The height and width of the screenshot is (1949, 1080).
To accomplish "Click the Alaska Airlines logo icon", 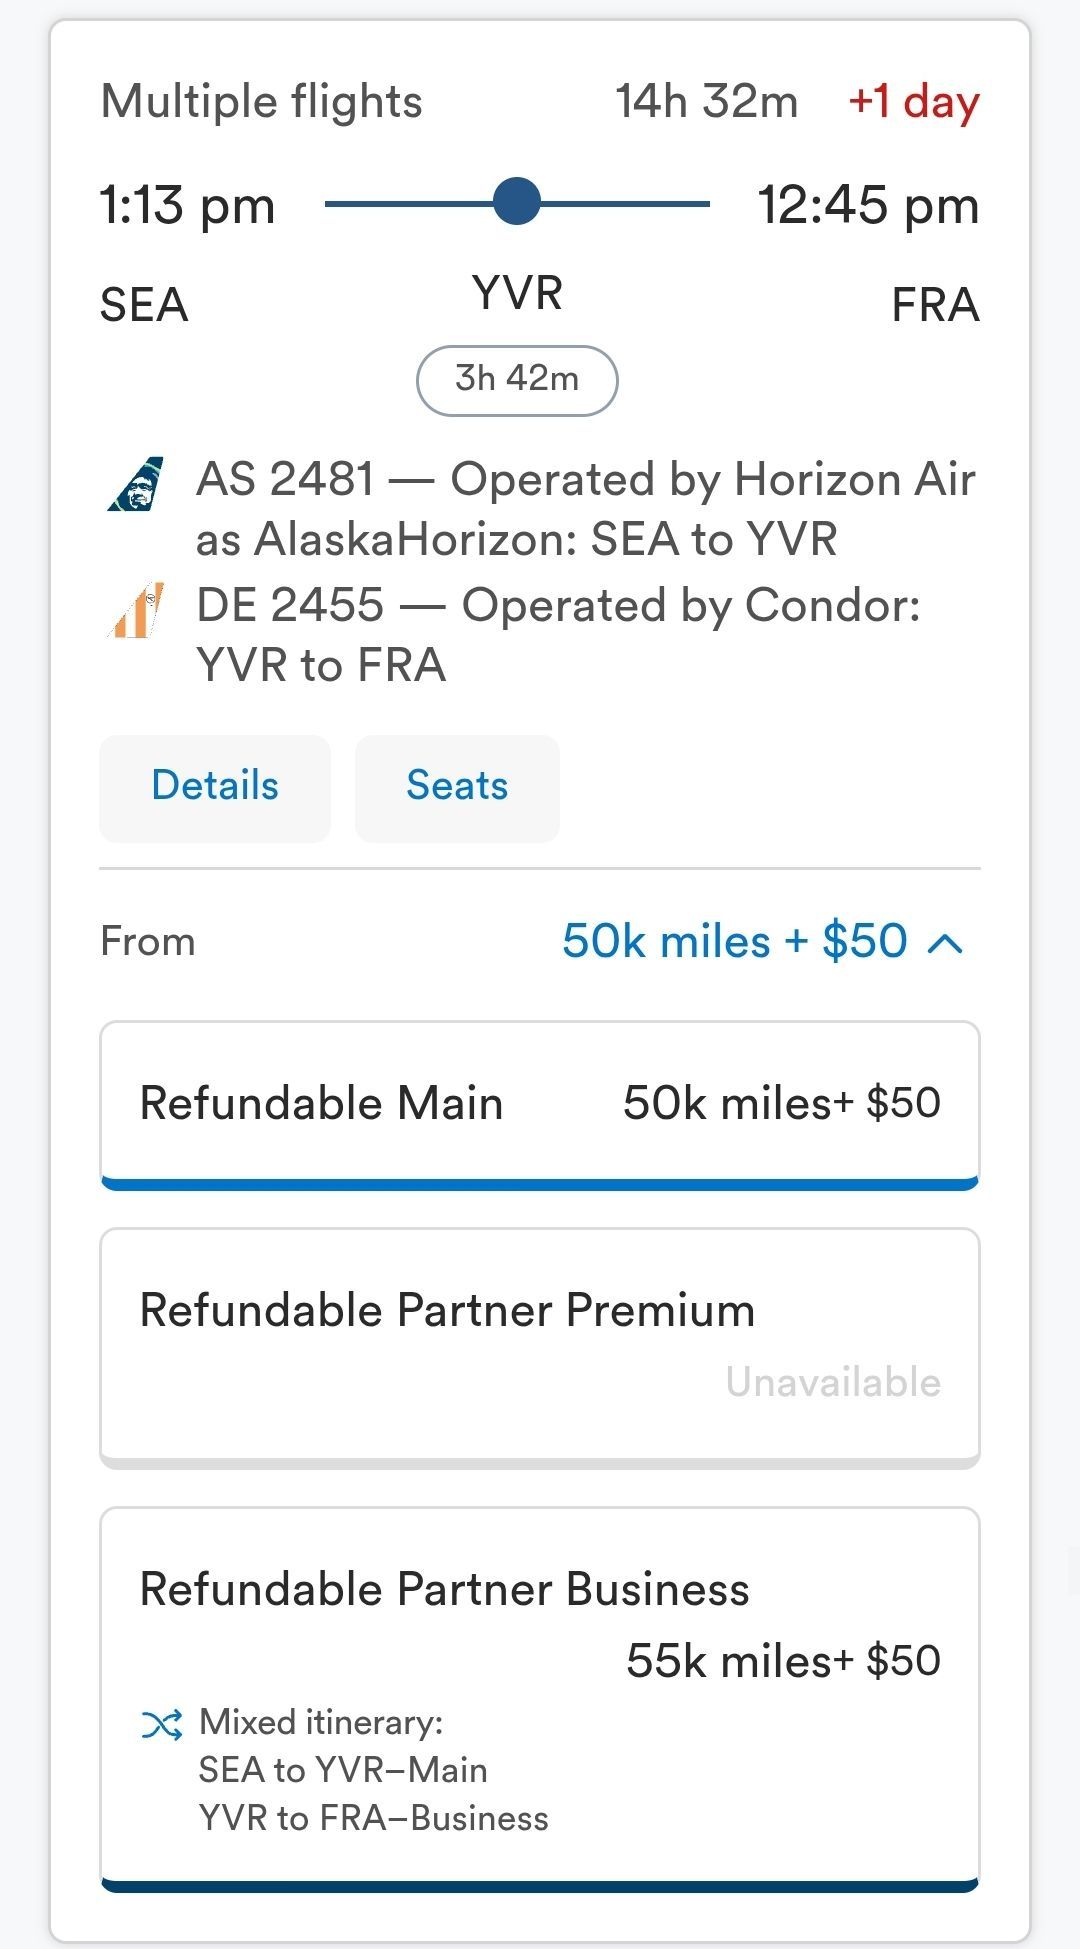I will pyautogui.click(x=136, y=484).
